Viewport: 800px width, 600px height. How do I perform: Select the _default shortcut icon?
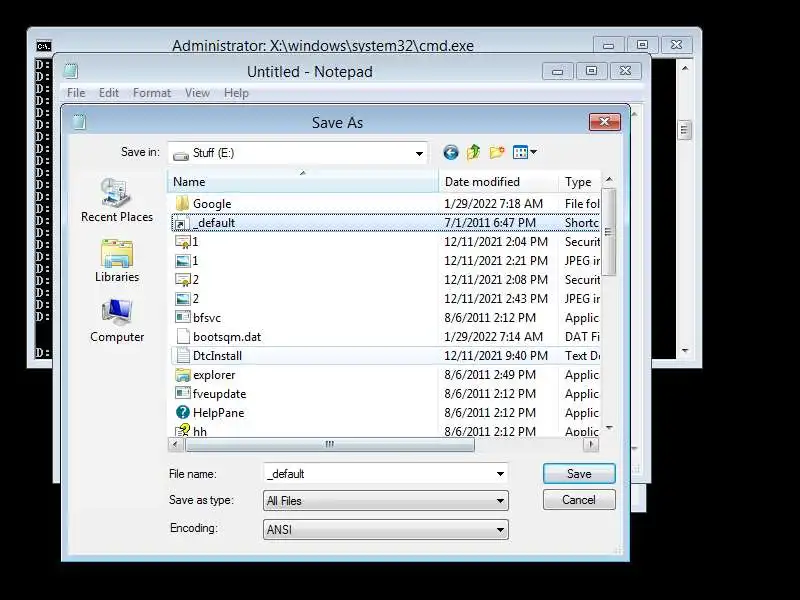click(x=181, y=223)
